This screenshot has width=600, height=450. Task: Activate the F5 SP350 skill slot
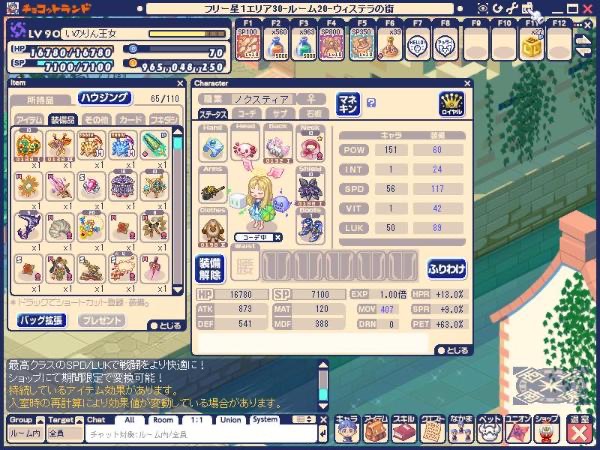[362, 44]
